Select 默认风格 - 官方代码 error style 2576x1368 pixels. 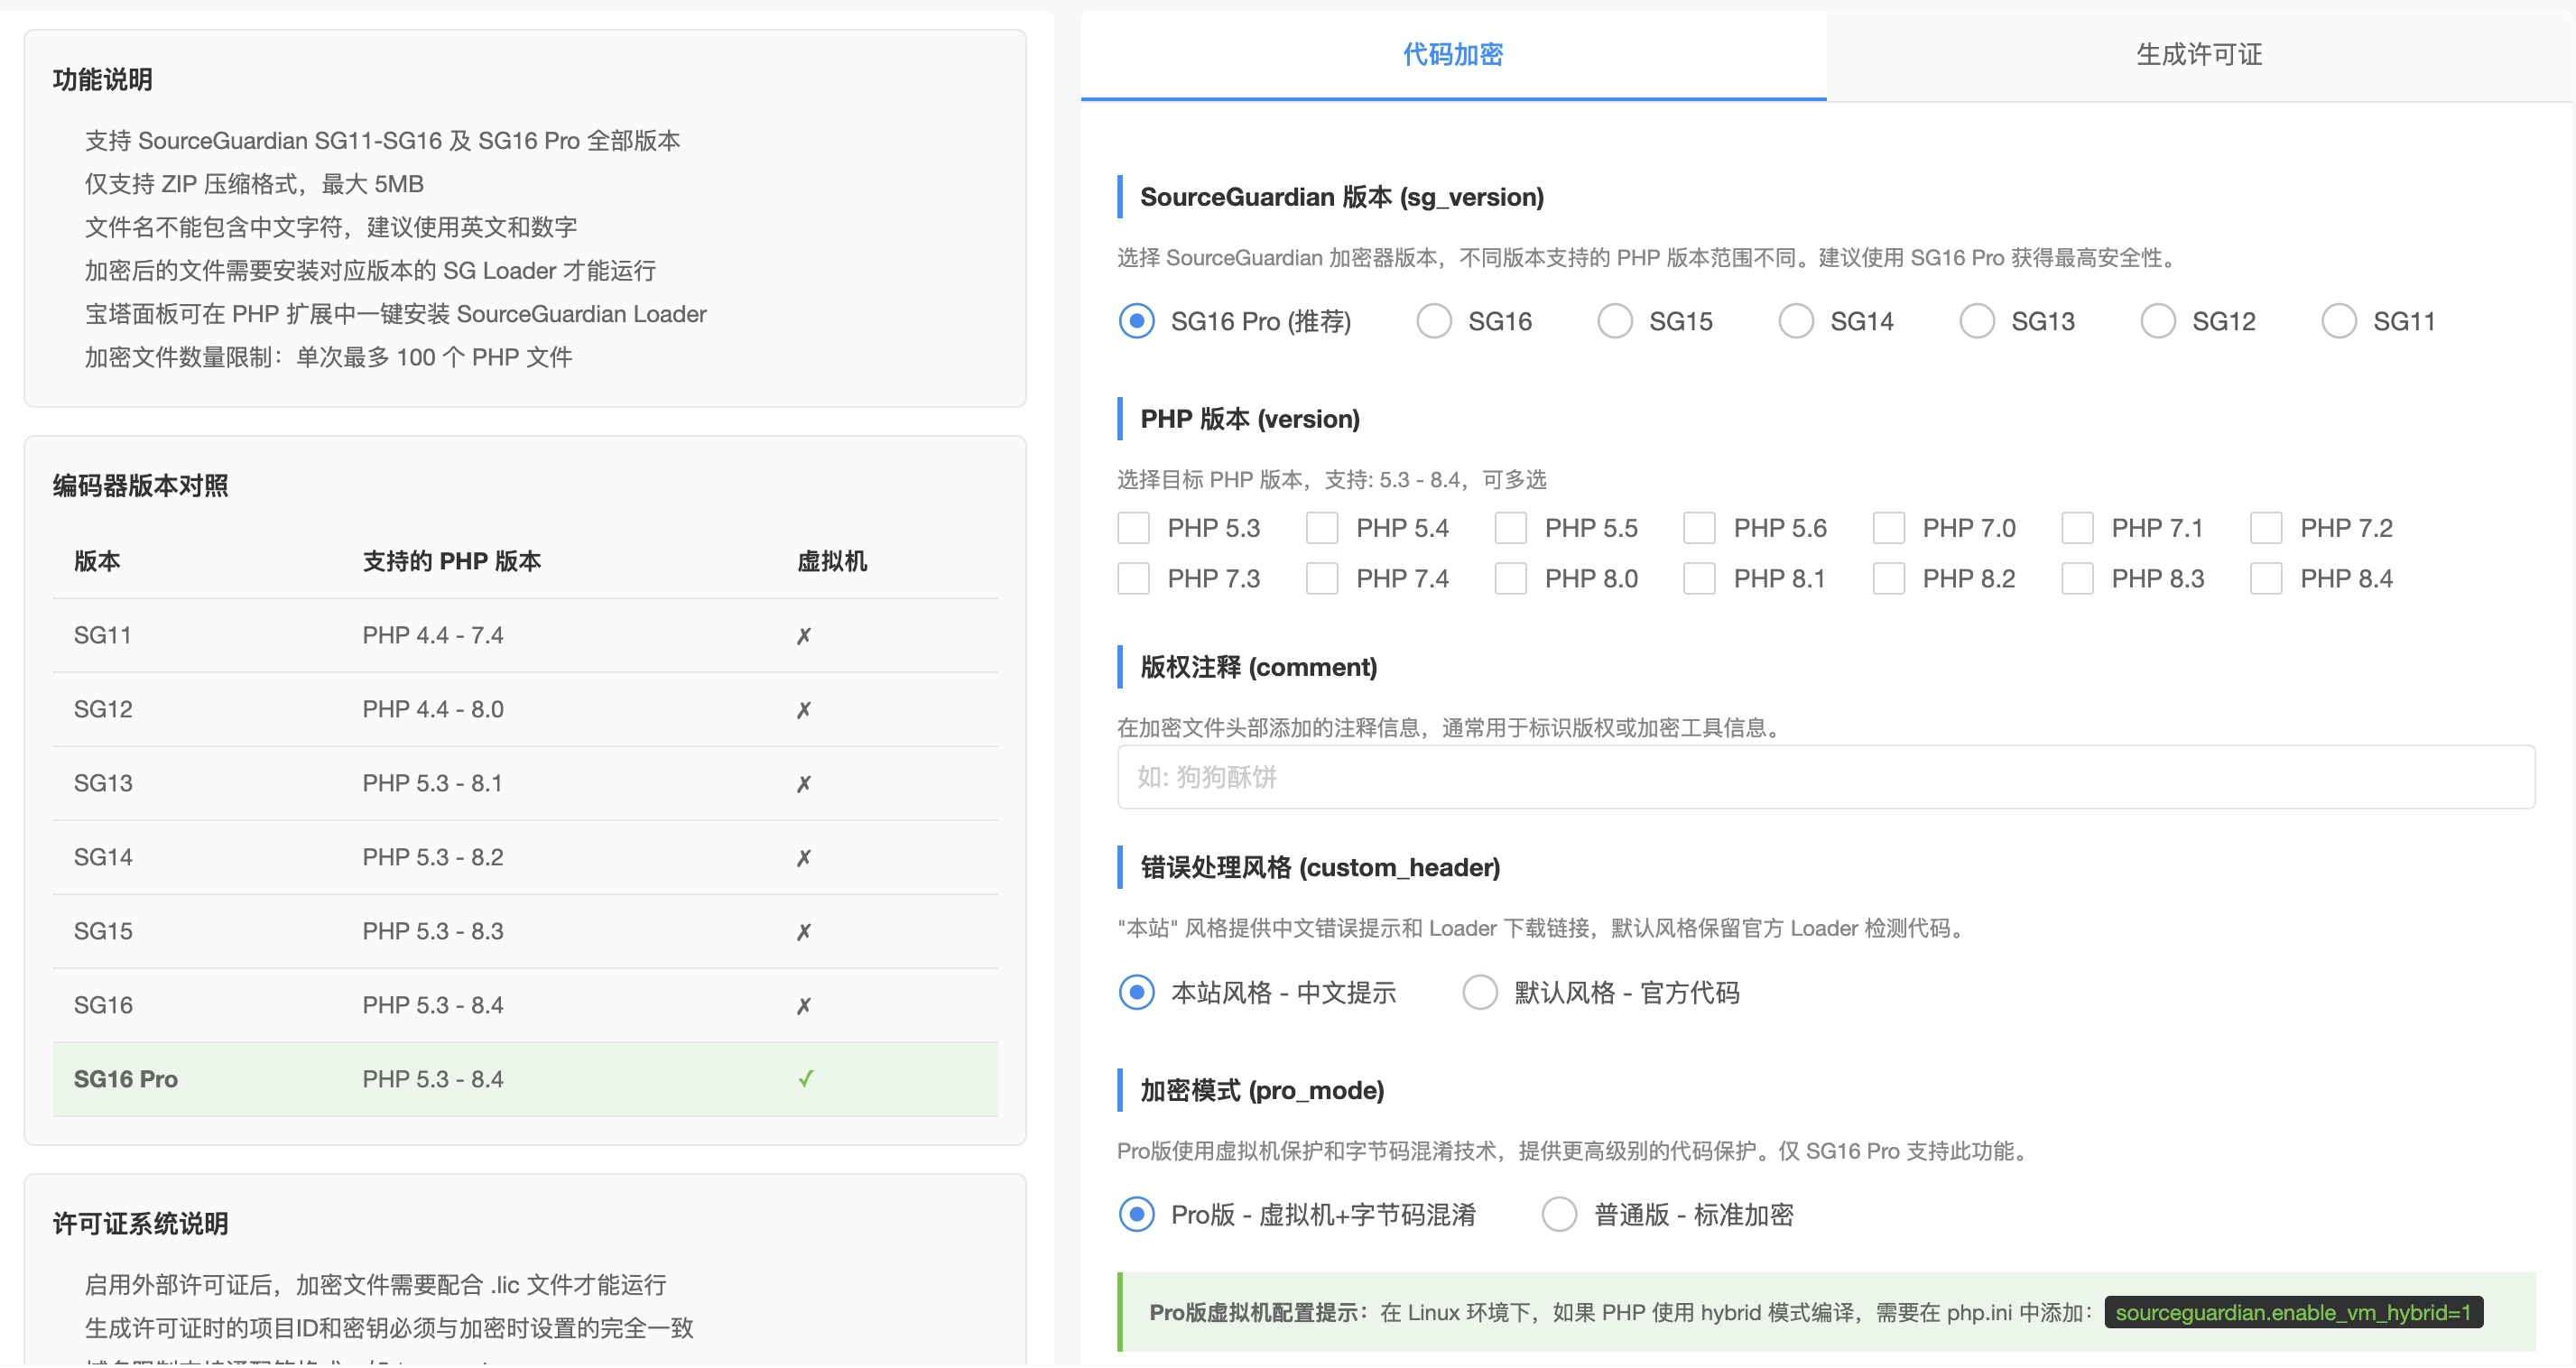(x=1480, y=992)
